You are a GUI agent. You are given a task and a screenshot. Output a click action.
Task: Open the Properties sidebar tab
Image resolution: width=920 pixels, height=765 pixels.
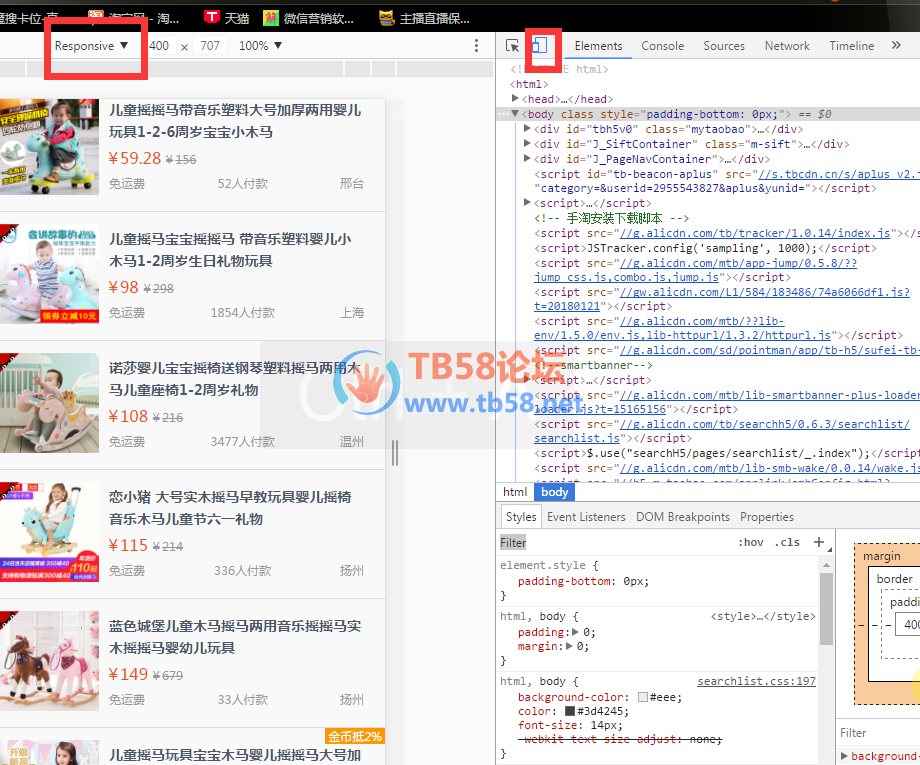click(x=767, y=517)
